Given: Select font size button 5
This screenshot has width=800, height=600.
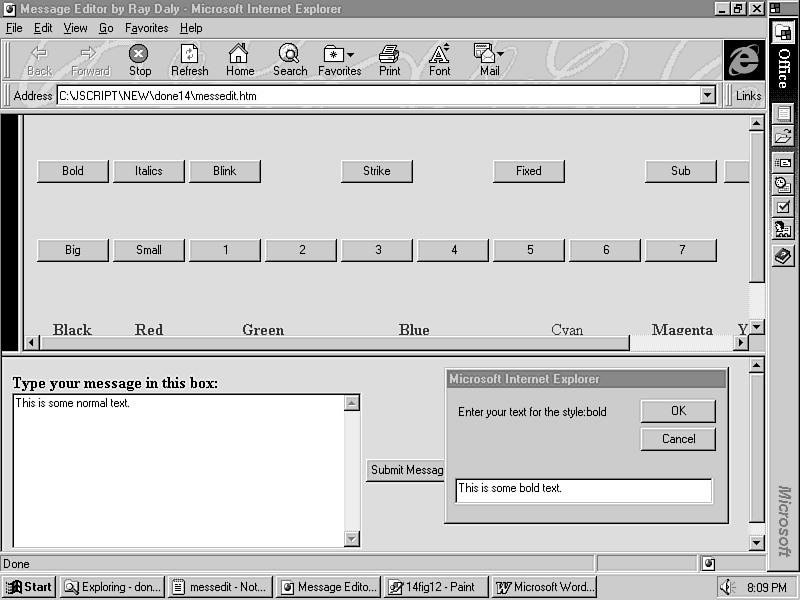Looking at the screenshot, I should pos(529,250).
